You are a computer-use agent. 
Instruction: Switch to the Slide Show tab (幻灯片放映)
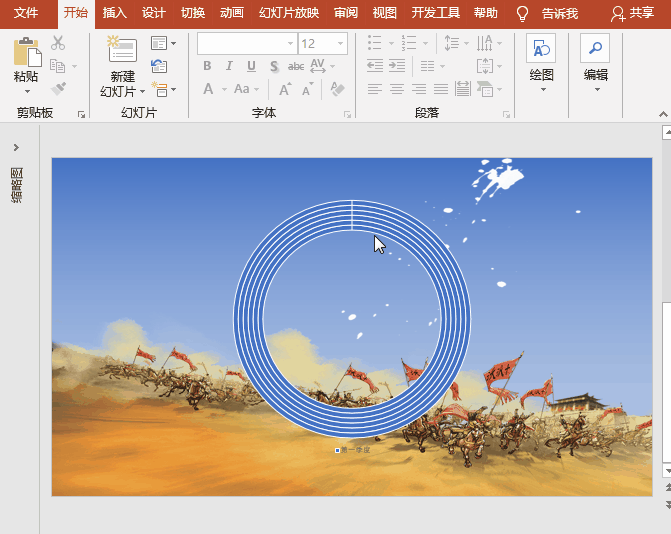(289, 13)
